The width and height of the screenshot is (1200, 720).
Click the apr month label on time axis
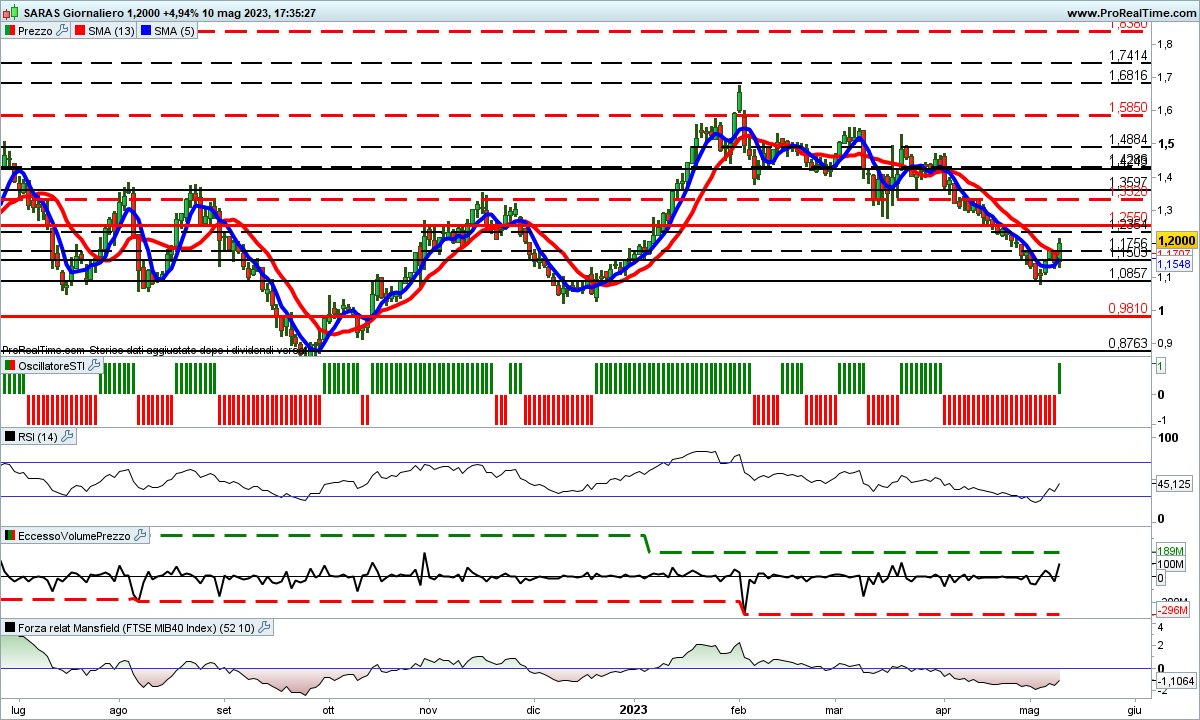point(943,710)
